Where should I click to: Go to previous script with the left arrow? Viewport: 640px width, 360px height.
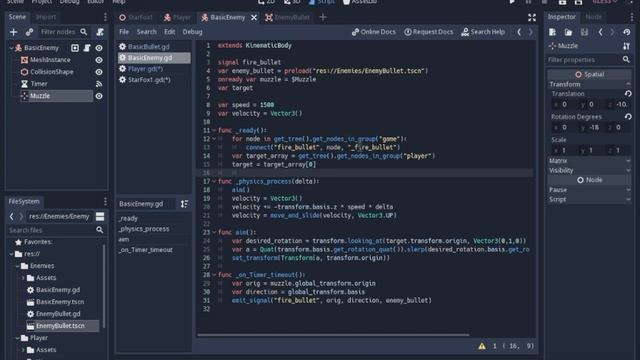(519, 32)
